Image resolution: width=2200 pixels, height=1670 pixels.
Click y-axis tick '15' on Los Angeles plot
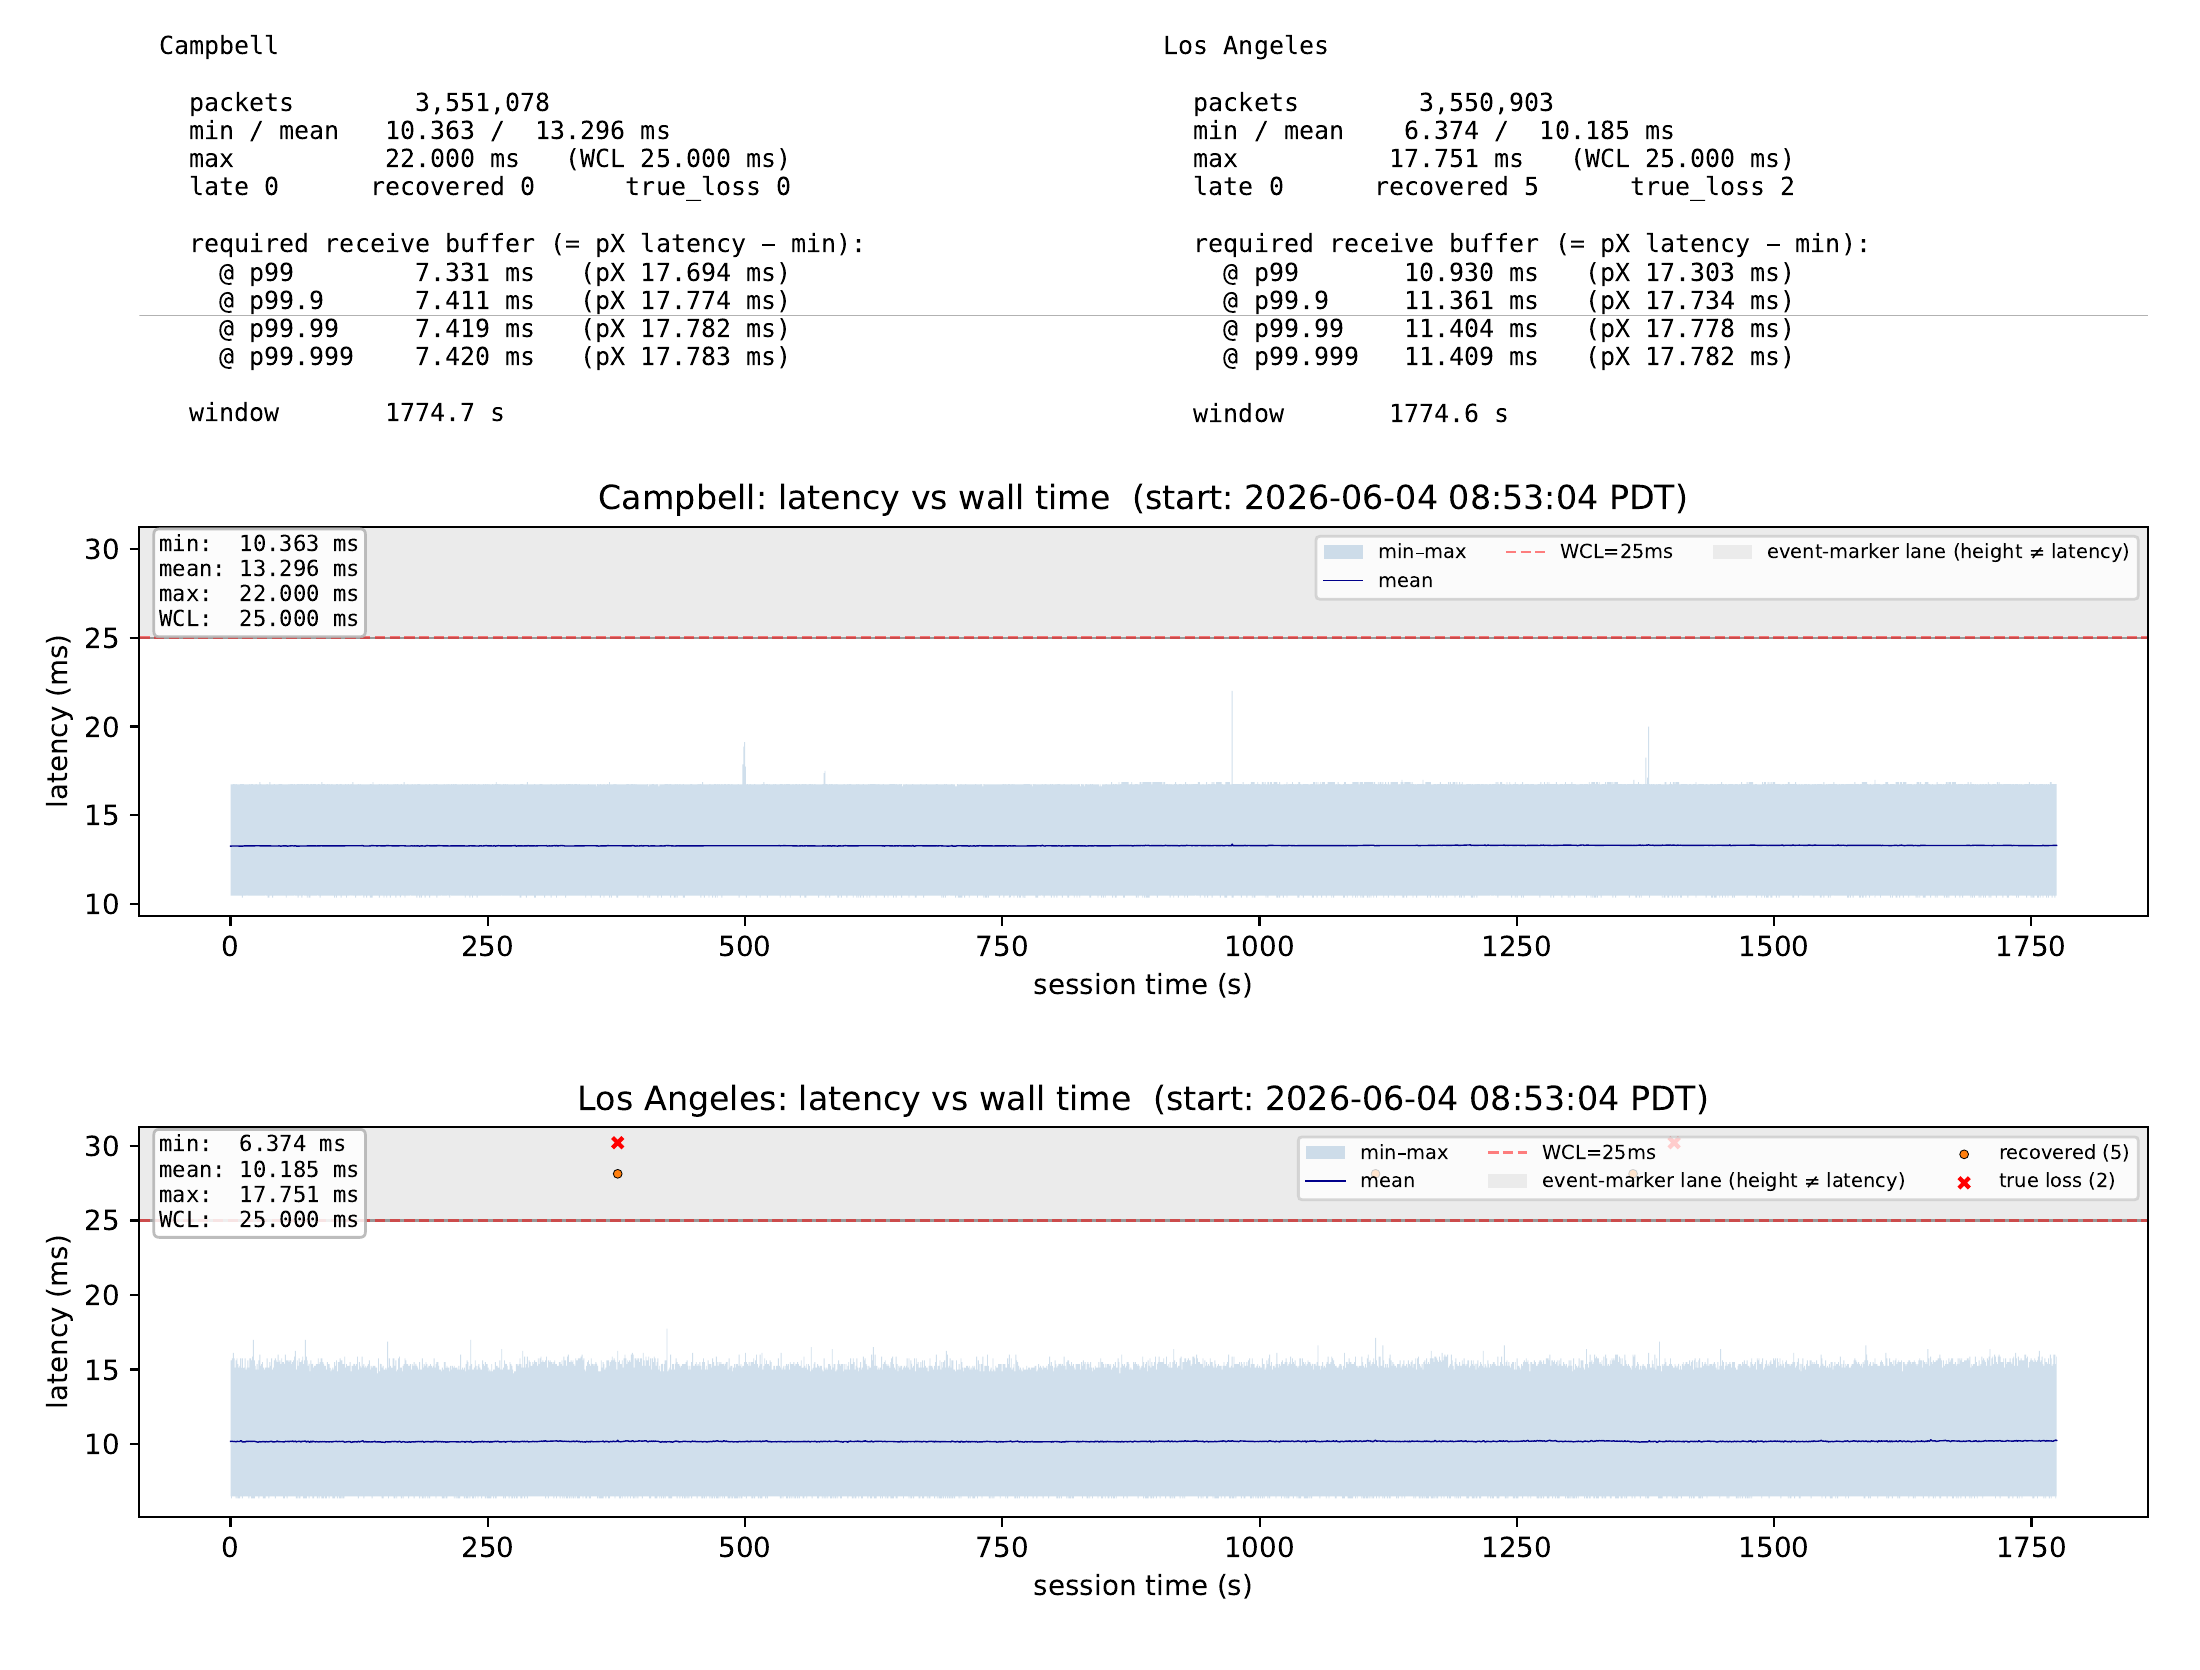tap(102, 1370)
